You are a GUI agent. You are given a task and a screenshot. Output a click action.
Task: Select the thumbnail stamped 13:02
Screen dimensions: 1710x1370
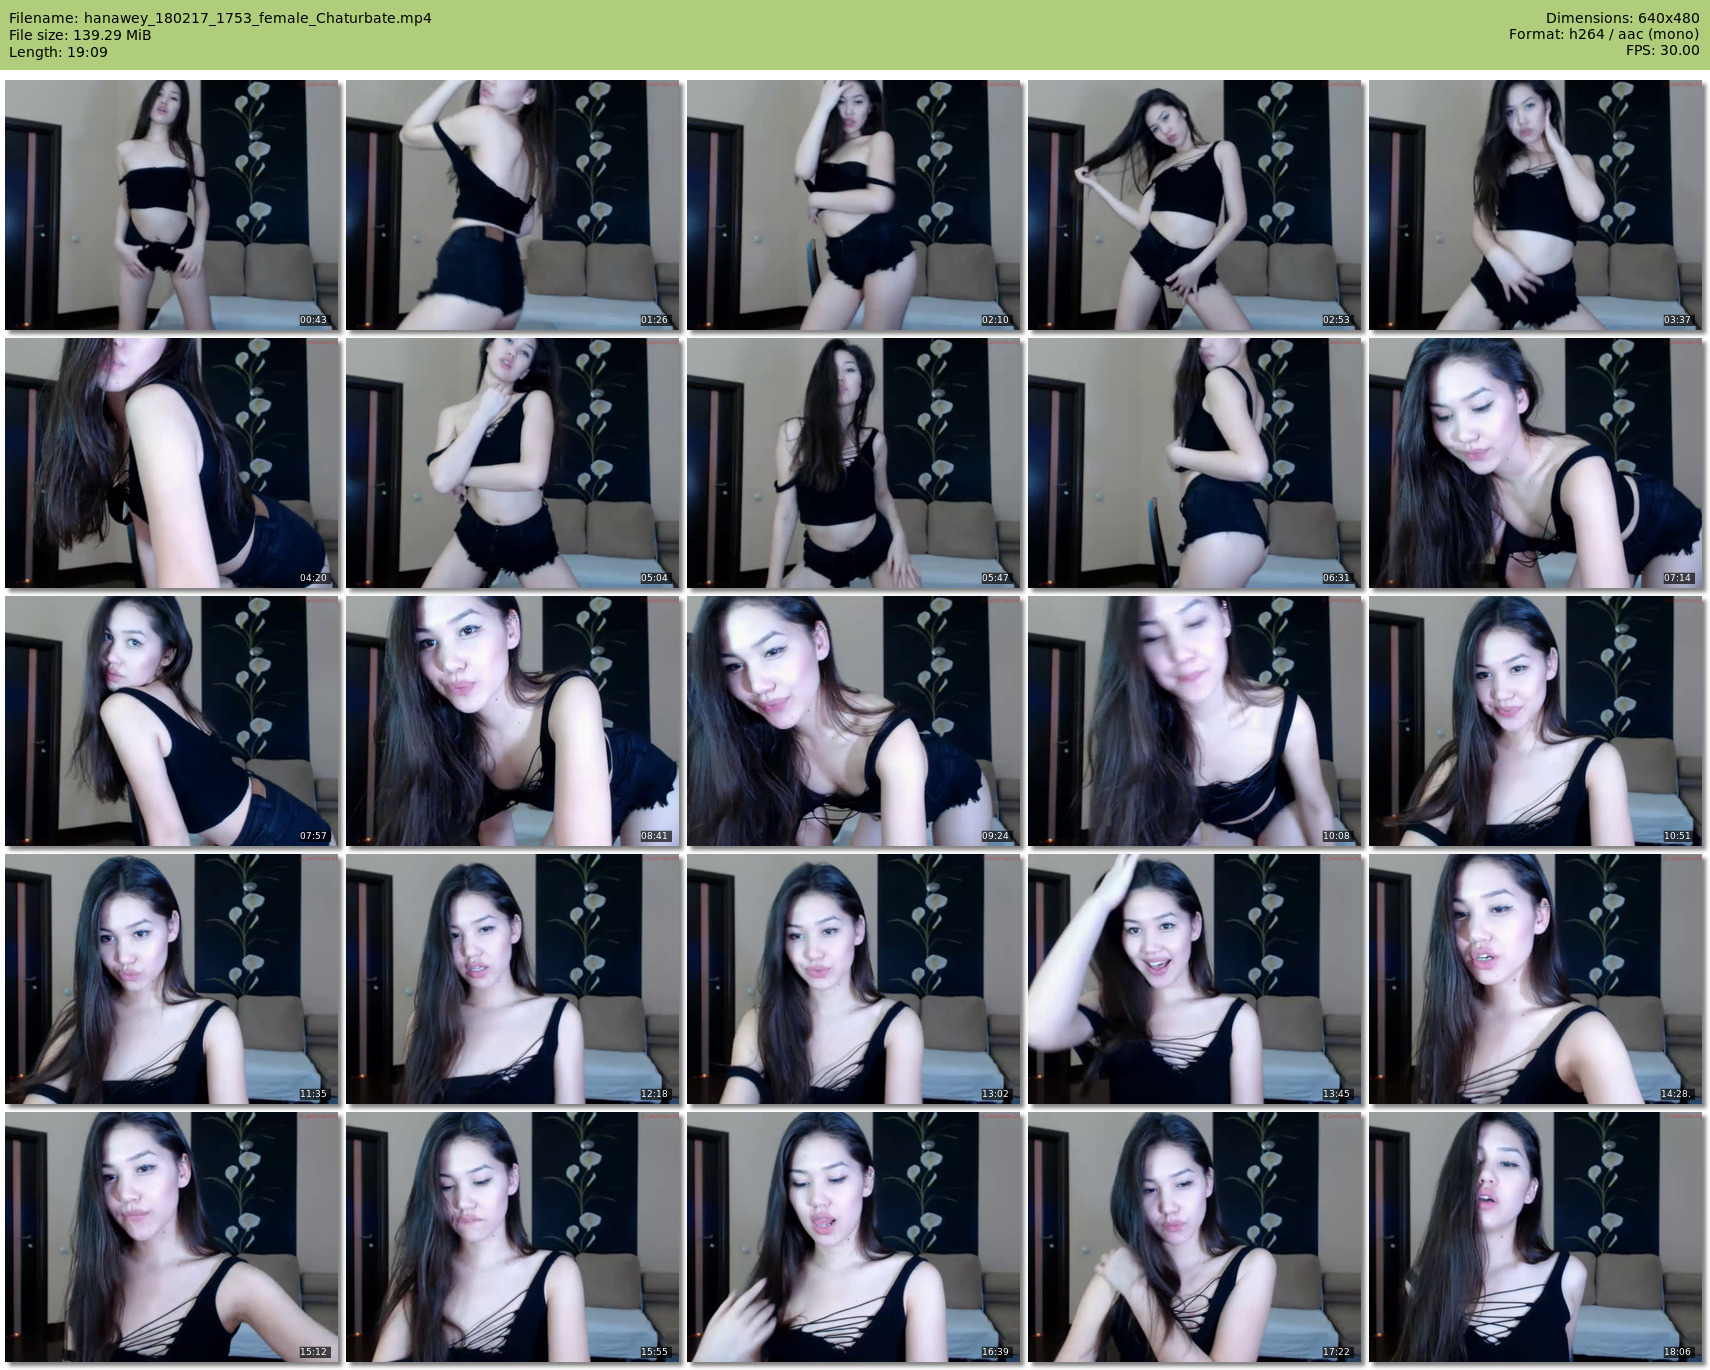coord(853,979)
